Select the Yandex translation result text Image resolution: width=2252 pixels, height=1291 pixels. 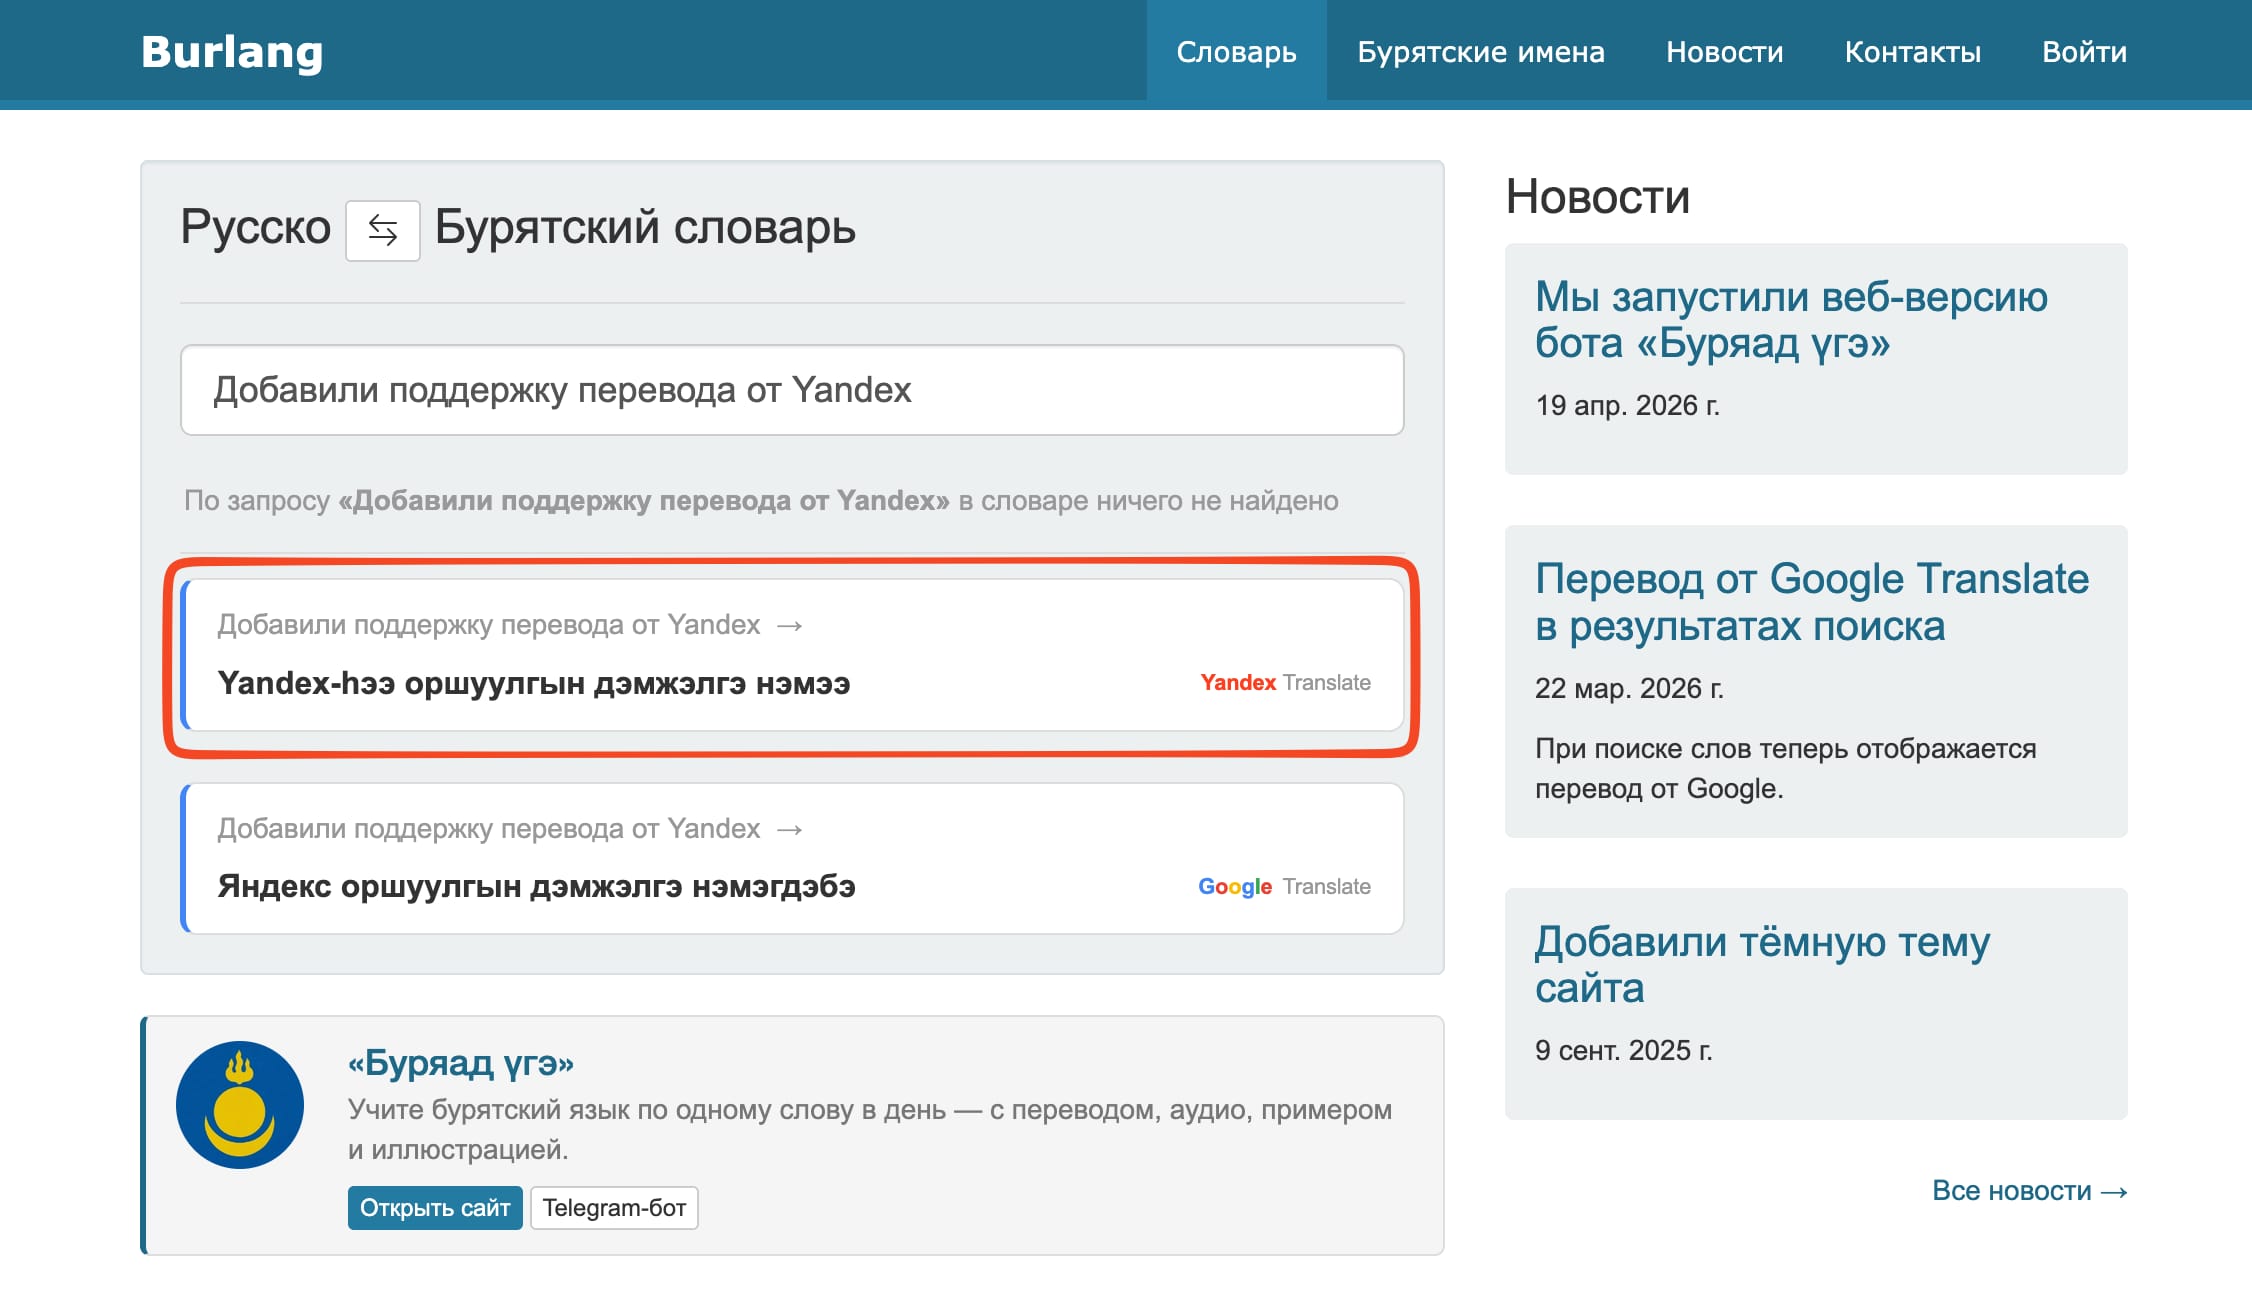(x=534, y=683)
